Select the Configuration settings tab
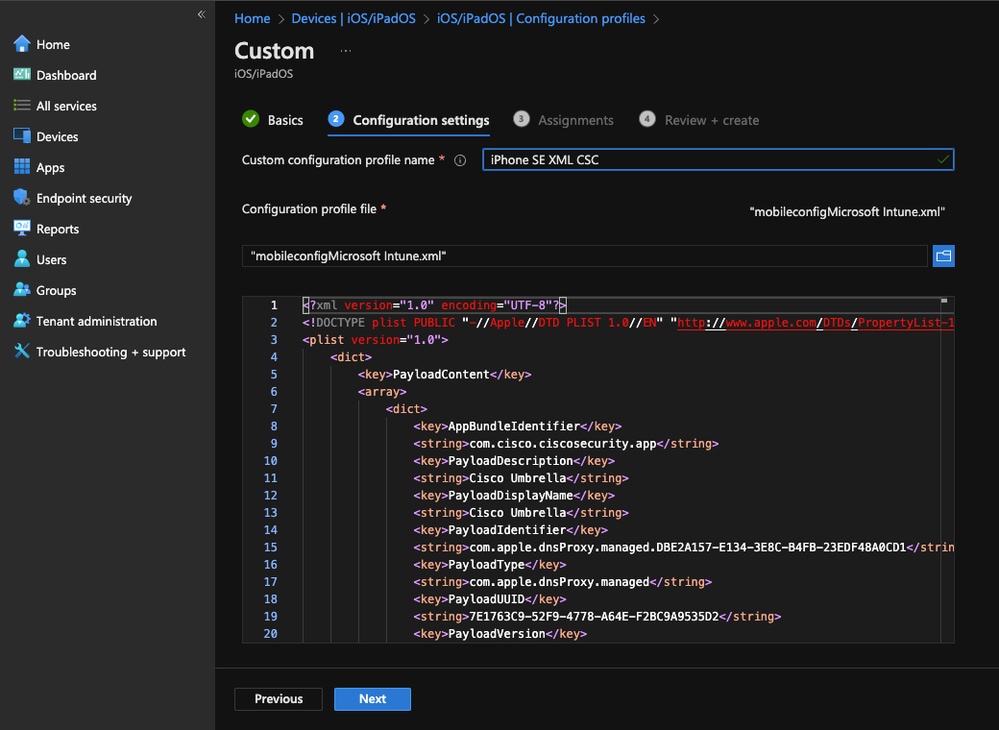 tap(420, 120)
